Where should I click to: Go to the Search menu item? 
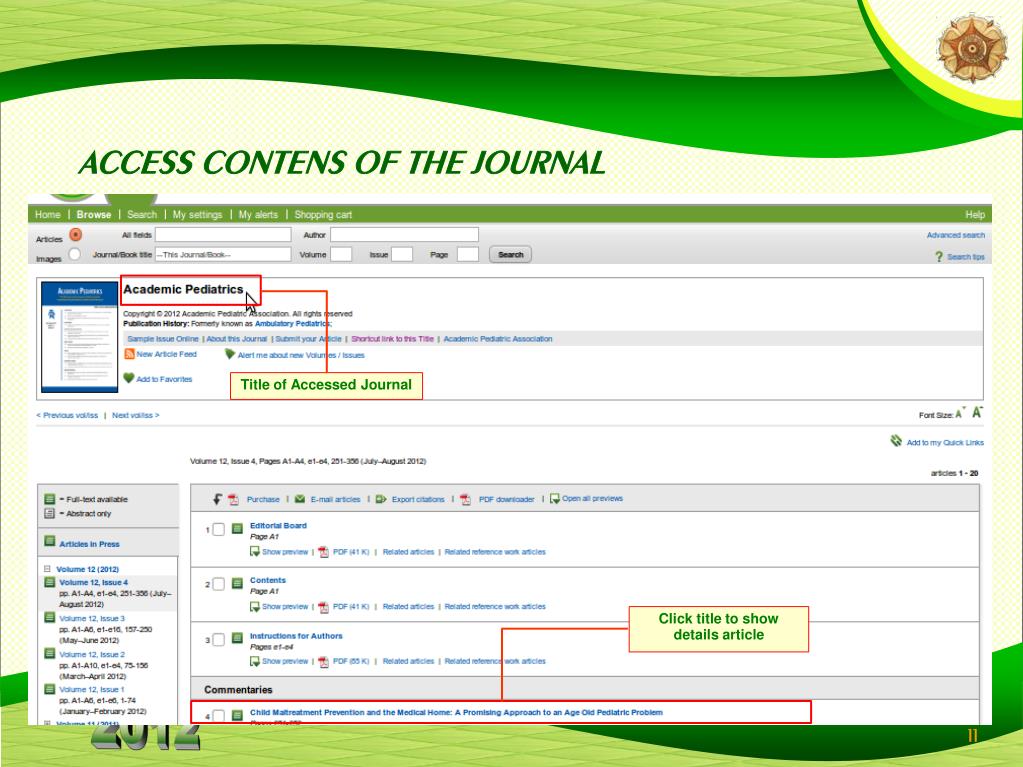[x=142, y=215]
